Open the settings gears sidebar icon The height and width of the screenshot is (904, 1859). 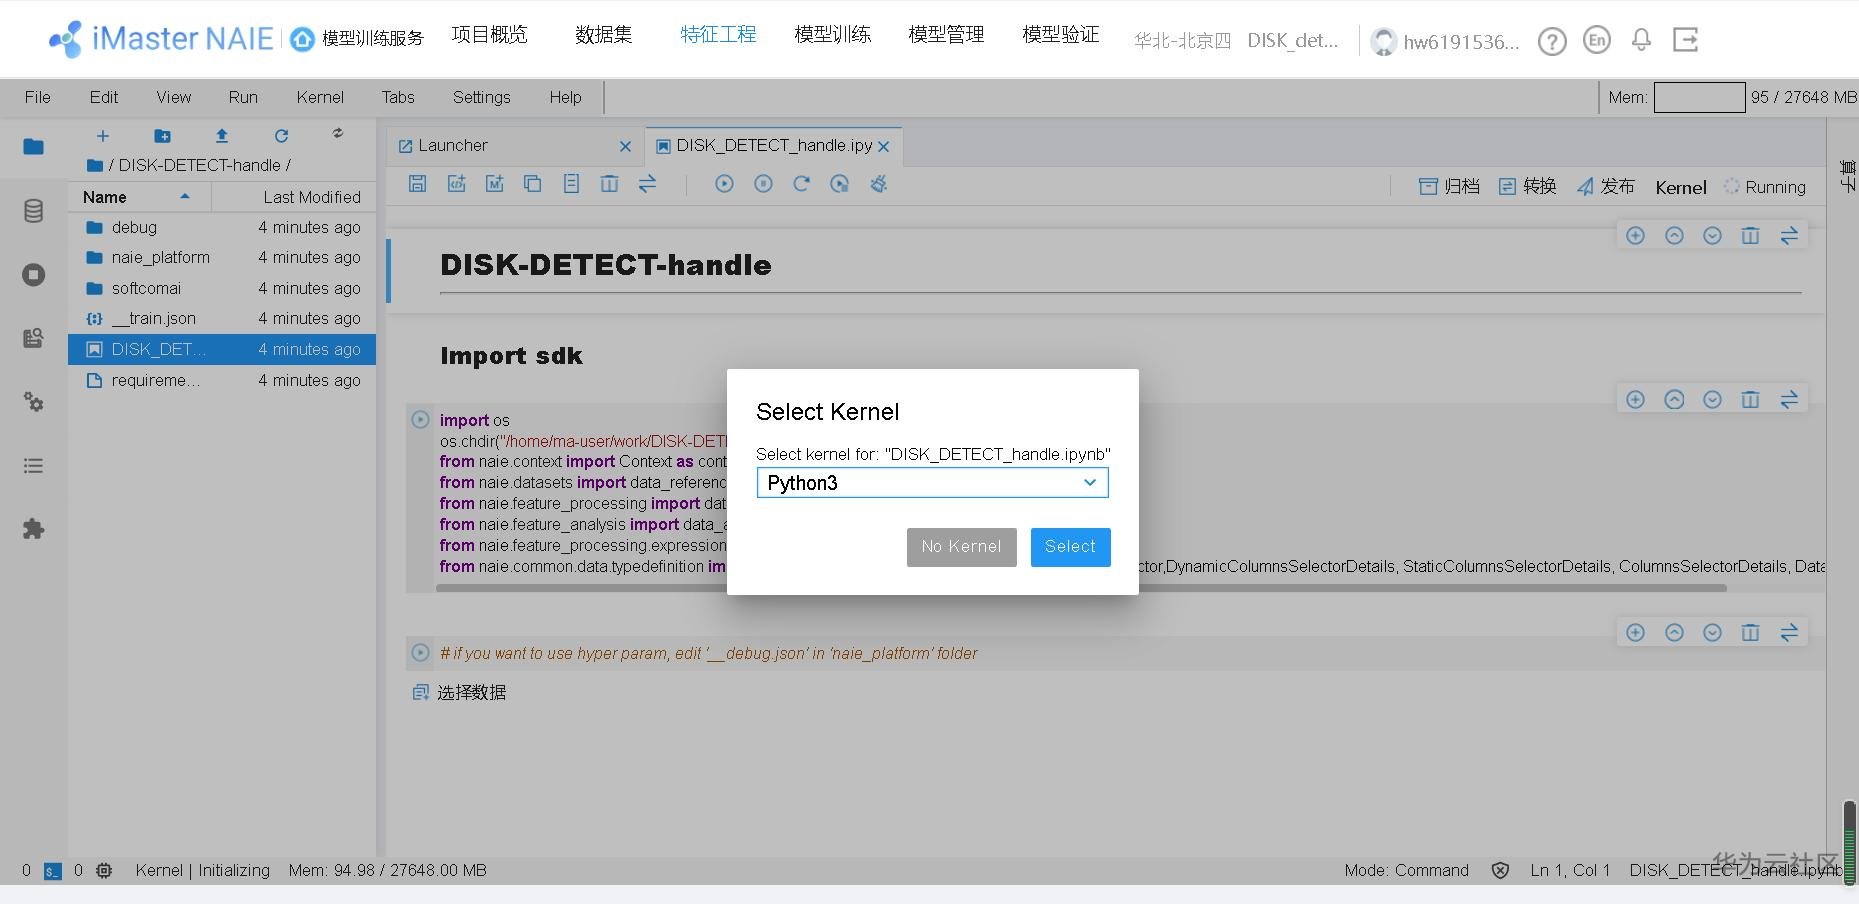click(34, 402)
